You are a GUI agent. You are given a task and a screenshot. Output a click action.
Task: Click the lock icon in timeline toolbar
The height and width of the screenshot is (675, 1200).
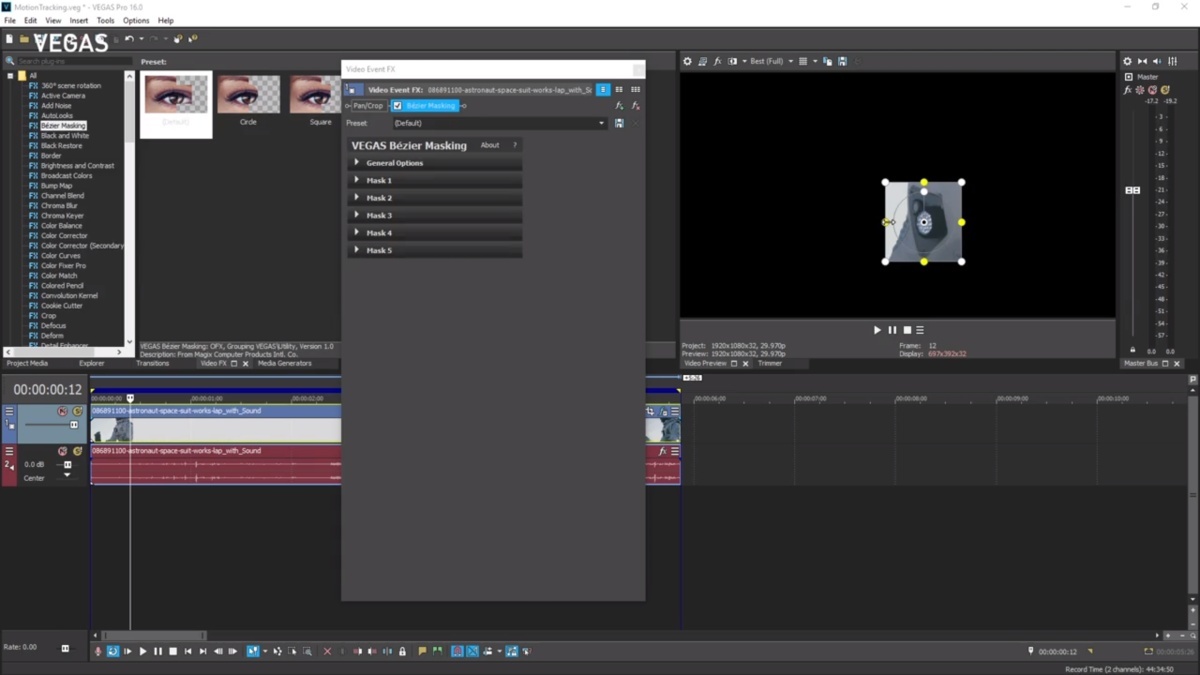pyautogui.click(x=402, y=651)
